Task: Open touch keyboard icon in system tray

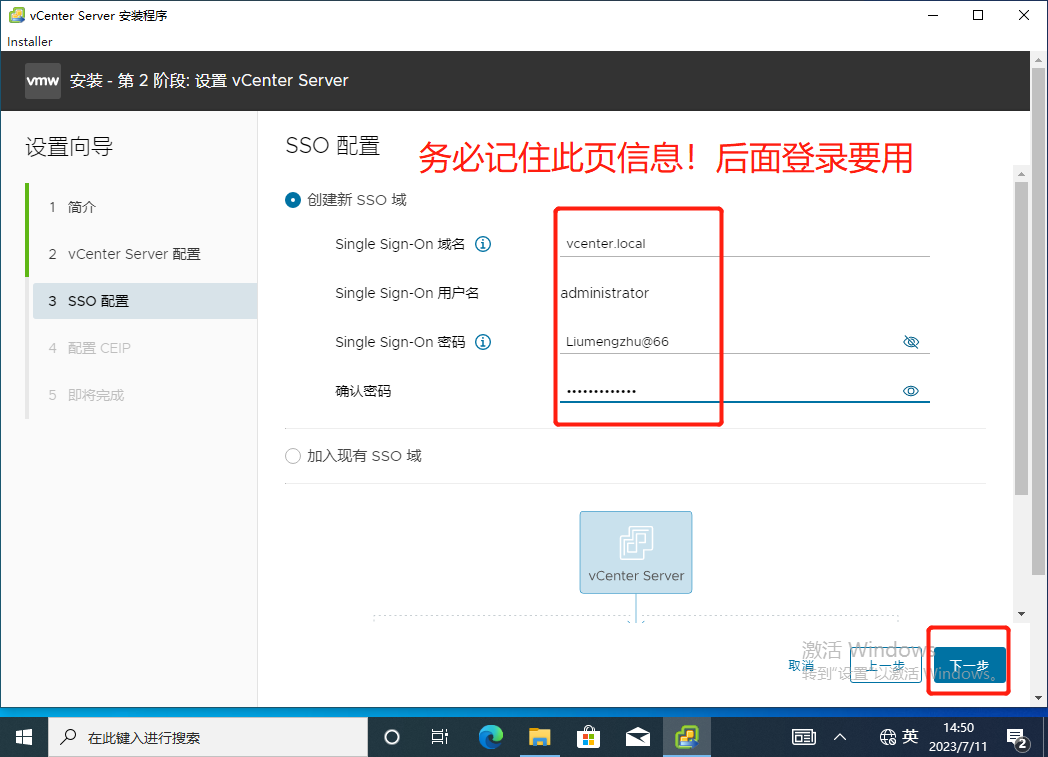Action: [803, 737]
